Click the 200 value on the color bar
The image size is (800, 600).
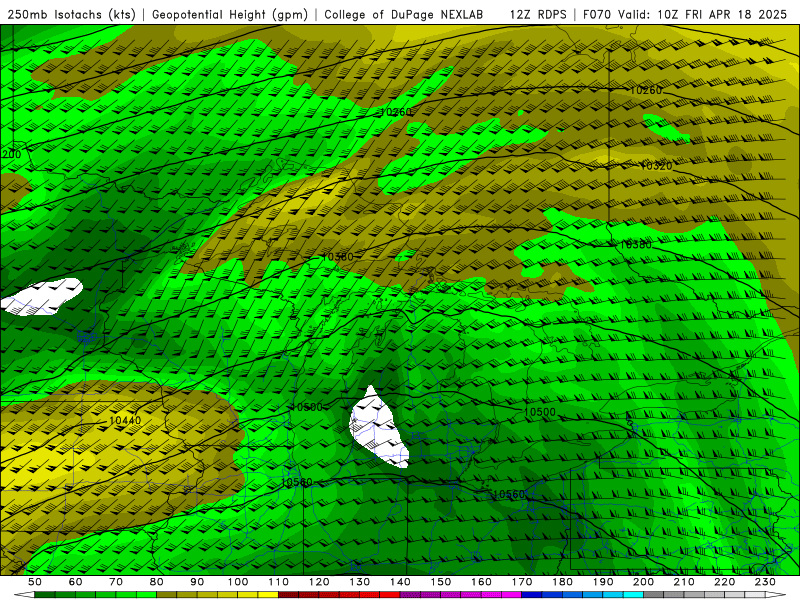click(643, 582)
